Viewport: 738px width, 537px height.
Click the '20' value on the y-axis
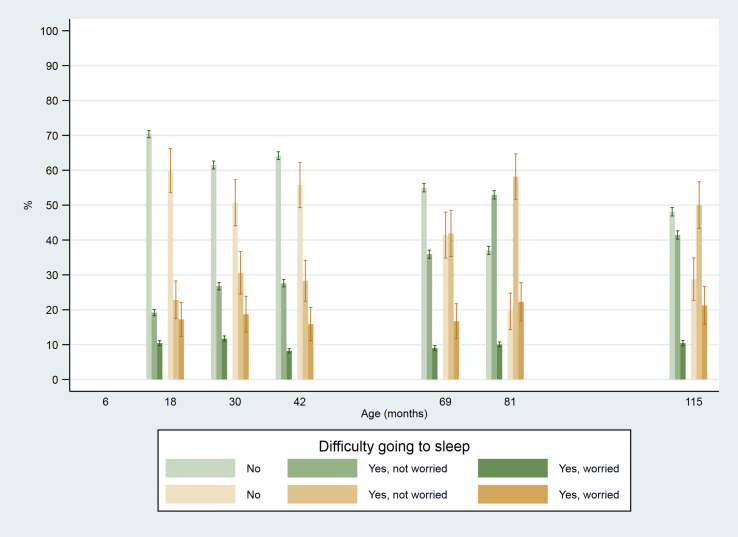click(52, 310)
